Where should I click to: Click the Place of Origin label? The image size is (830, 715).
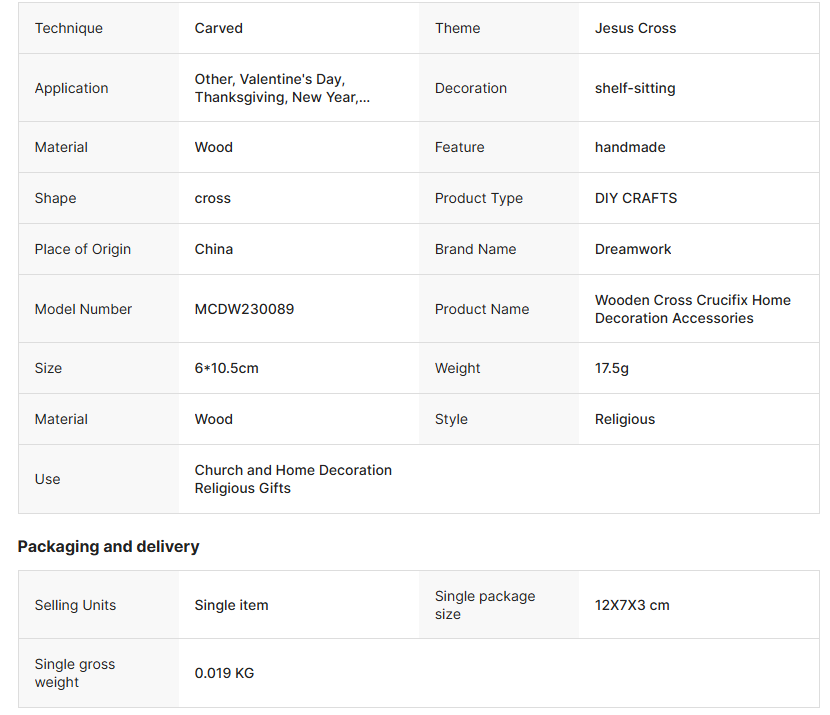(x=83, y=249)
